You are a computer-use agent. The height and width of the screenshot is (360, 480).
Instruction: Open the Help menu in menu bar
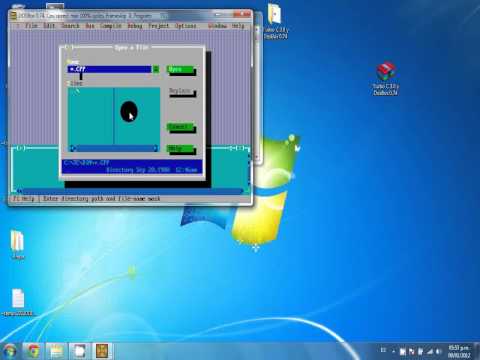click(238, 26)
